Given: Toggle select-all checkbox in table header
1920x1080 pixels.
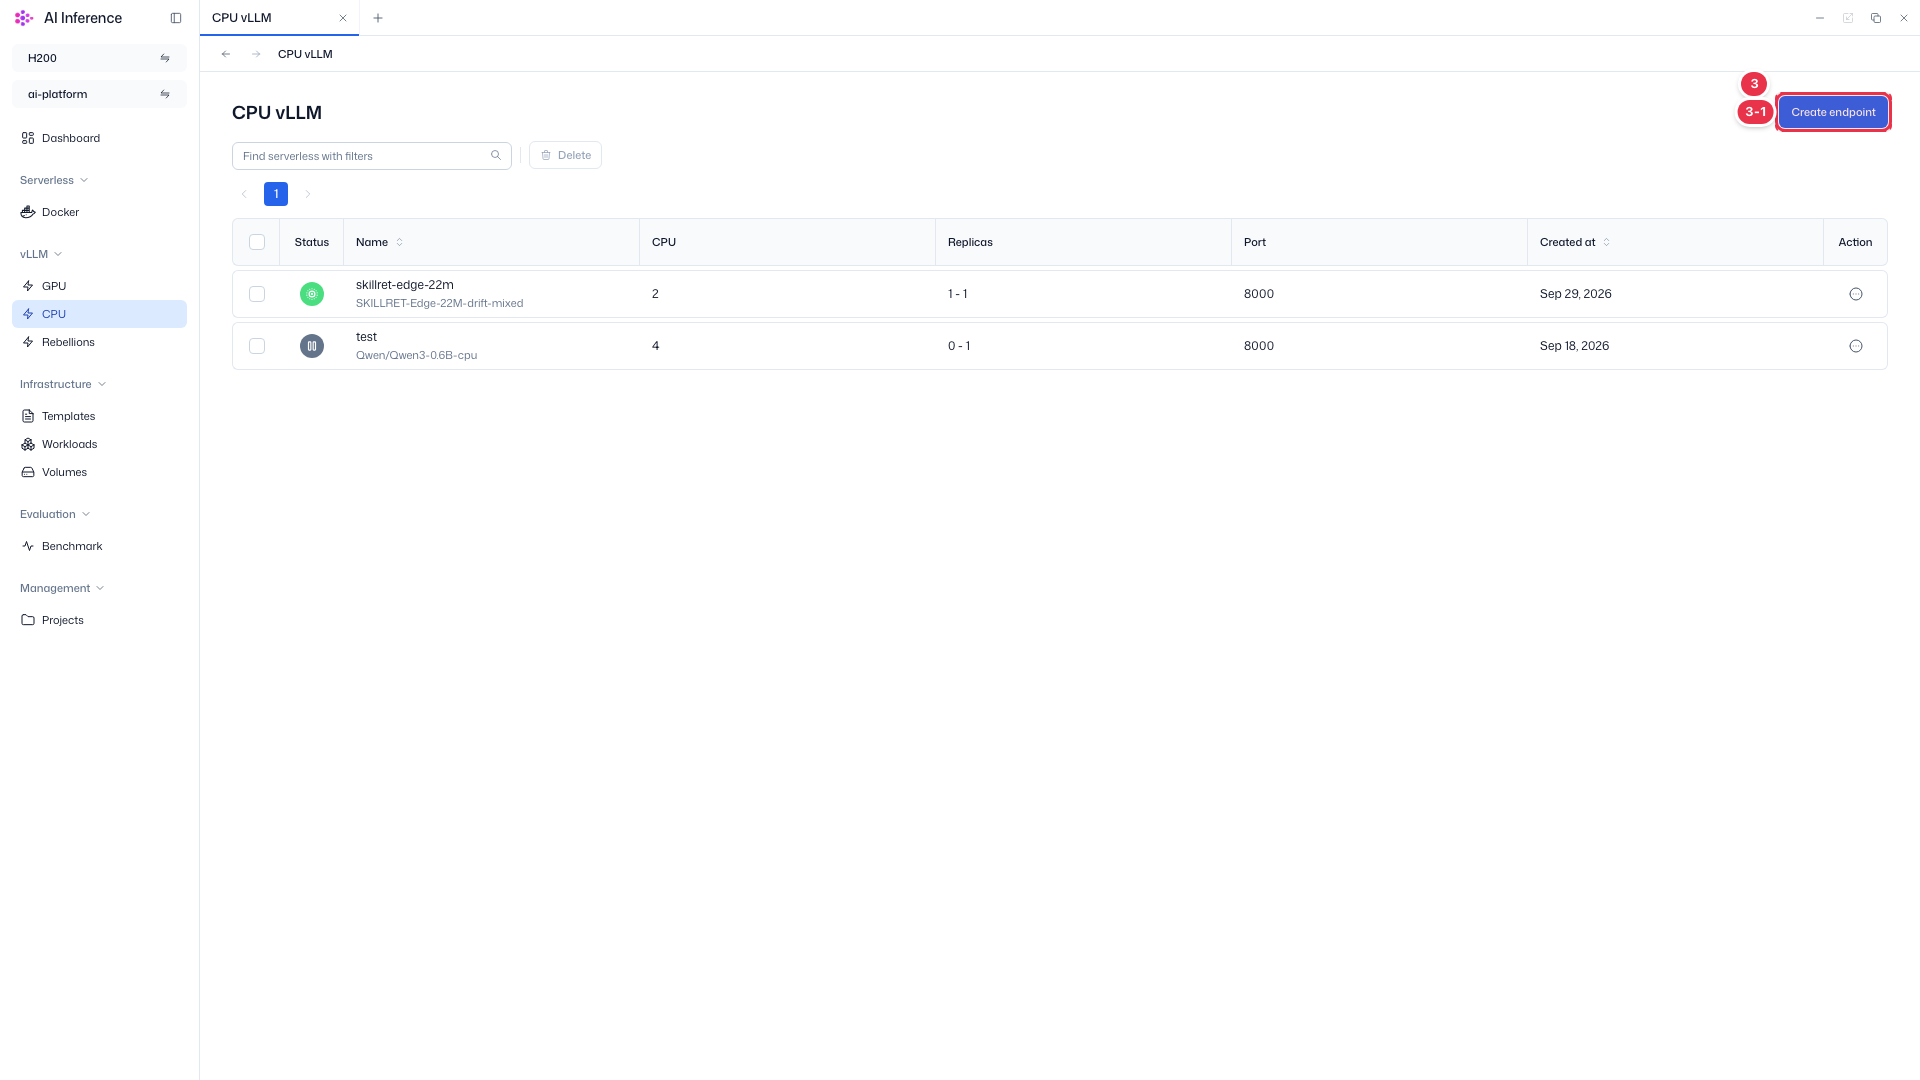Looking at the screenshot, I should coord(257,242).
